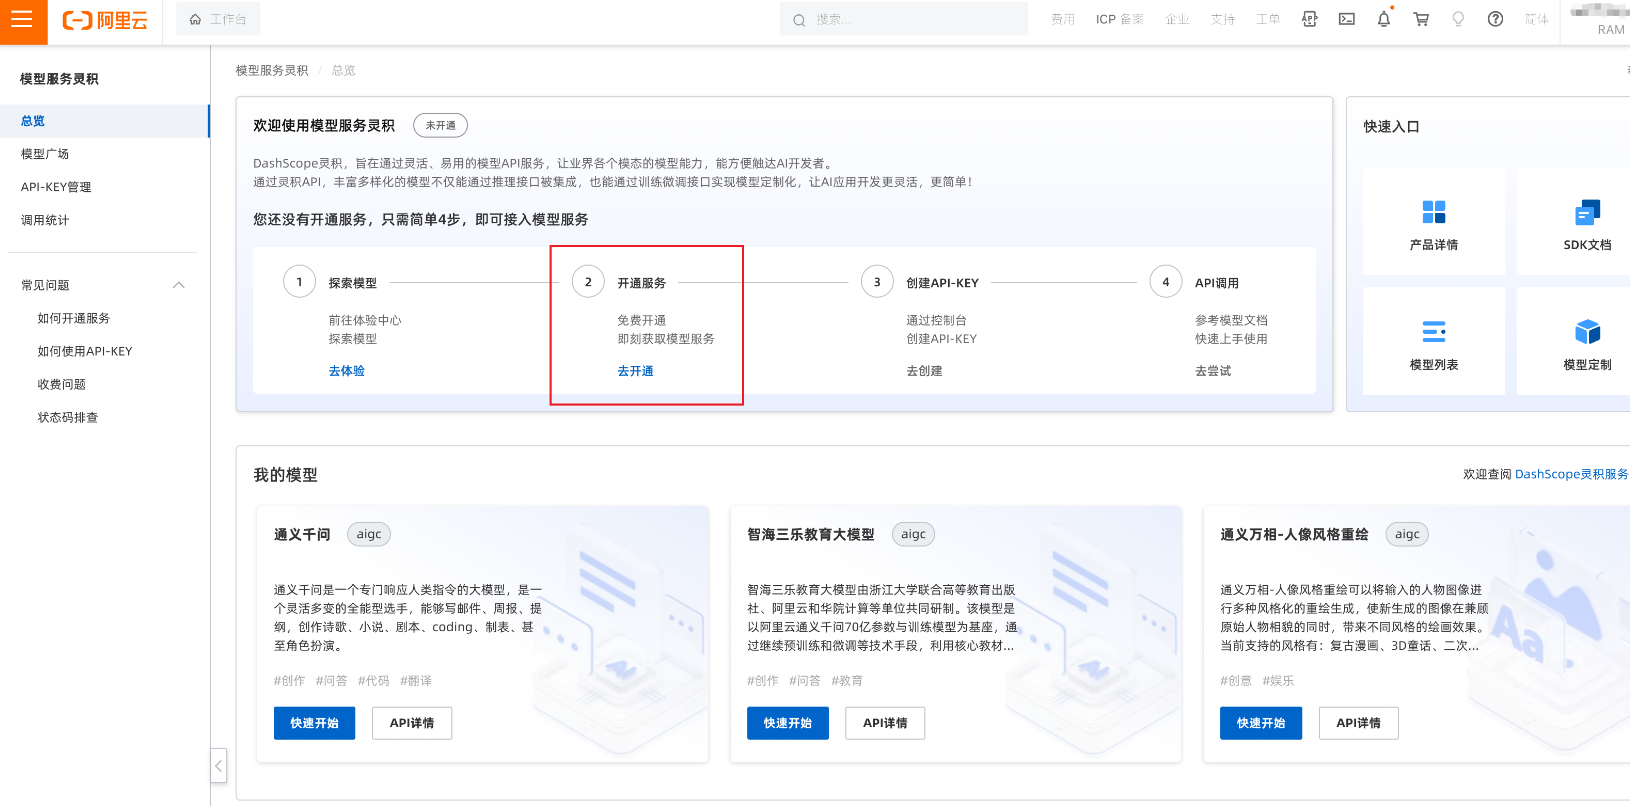
Task: Click step number 3 circle 创建API-KEY
Action: tap(877, 282)
